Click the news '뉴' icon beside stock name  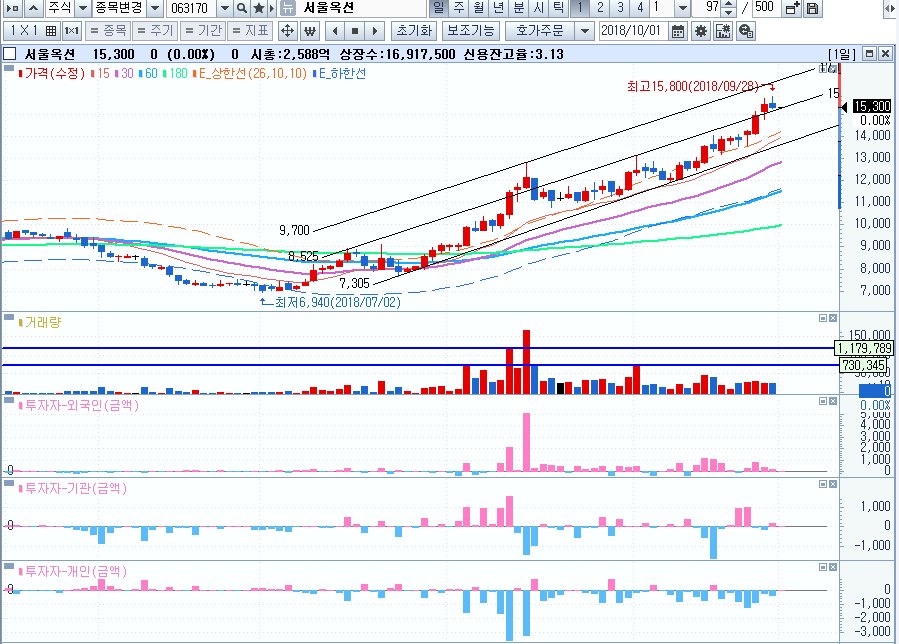click(x=288, y=8)
